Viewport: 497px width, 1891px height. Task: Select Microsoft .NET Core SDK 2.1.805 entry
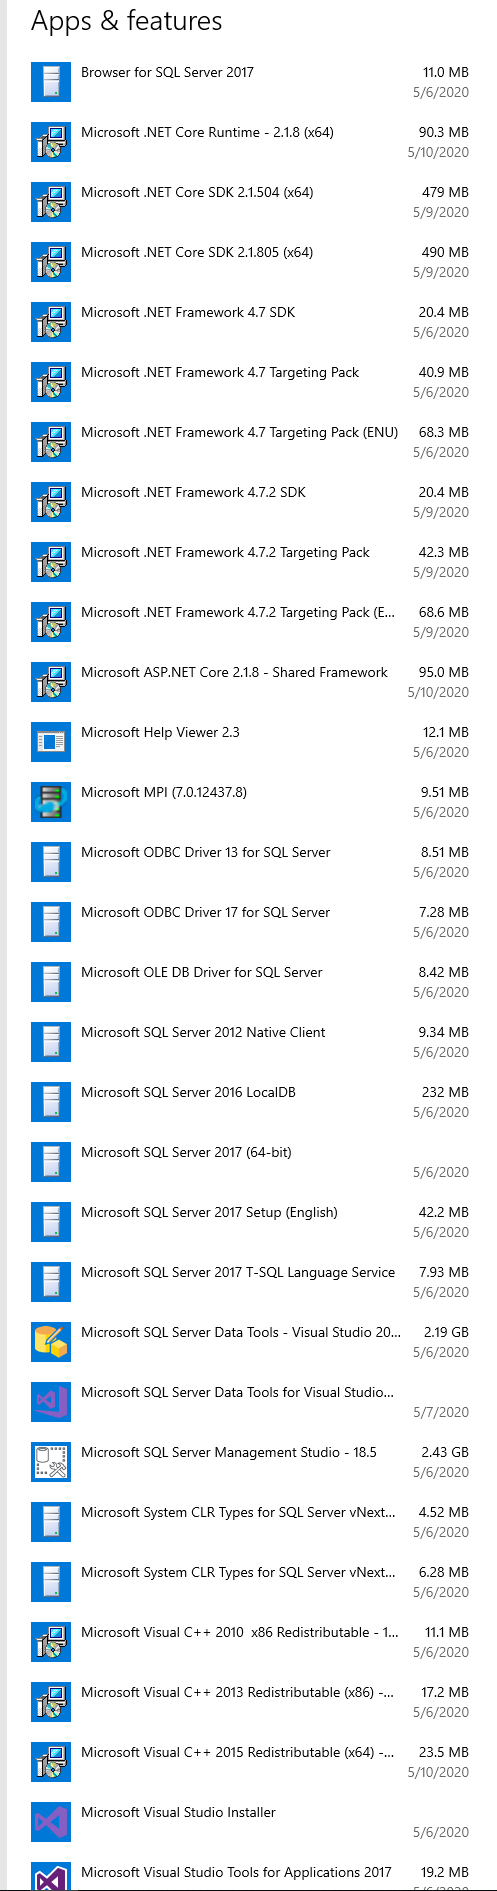click(250, 262)
